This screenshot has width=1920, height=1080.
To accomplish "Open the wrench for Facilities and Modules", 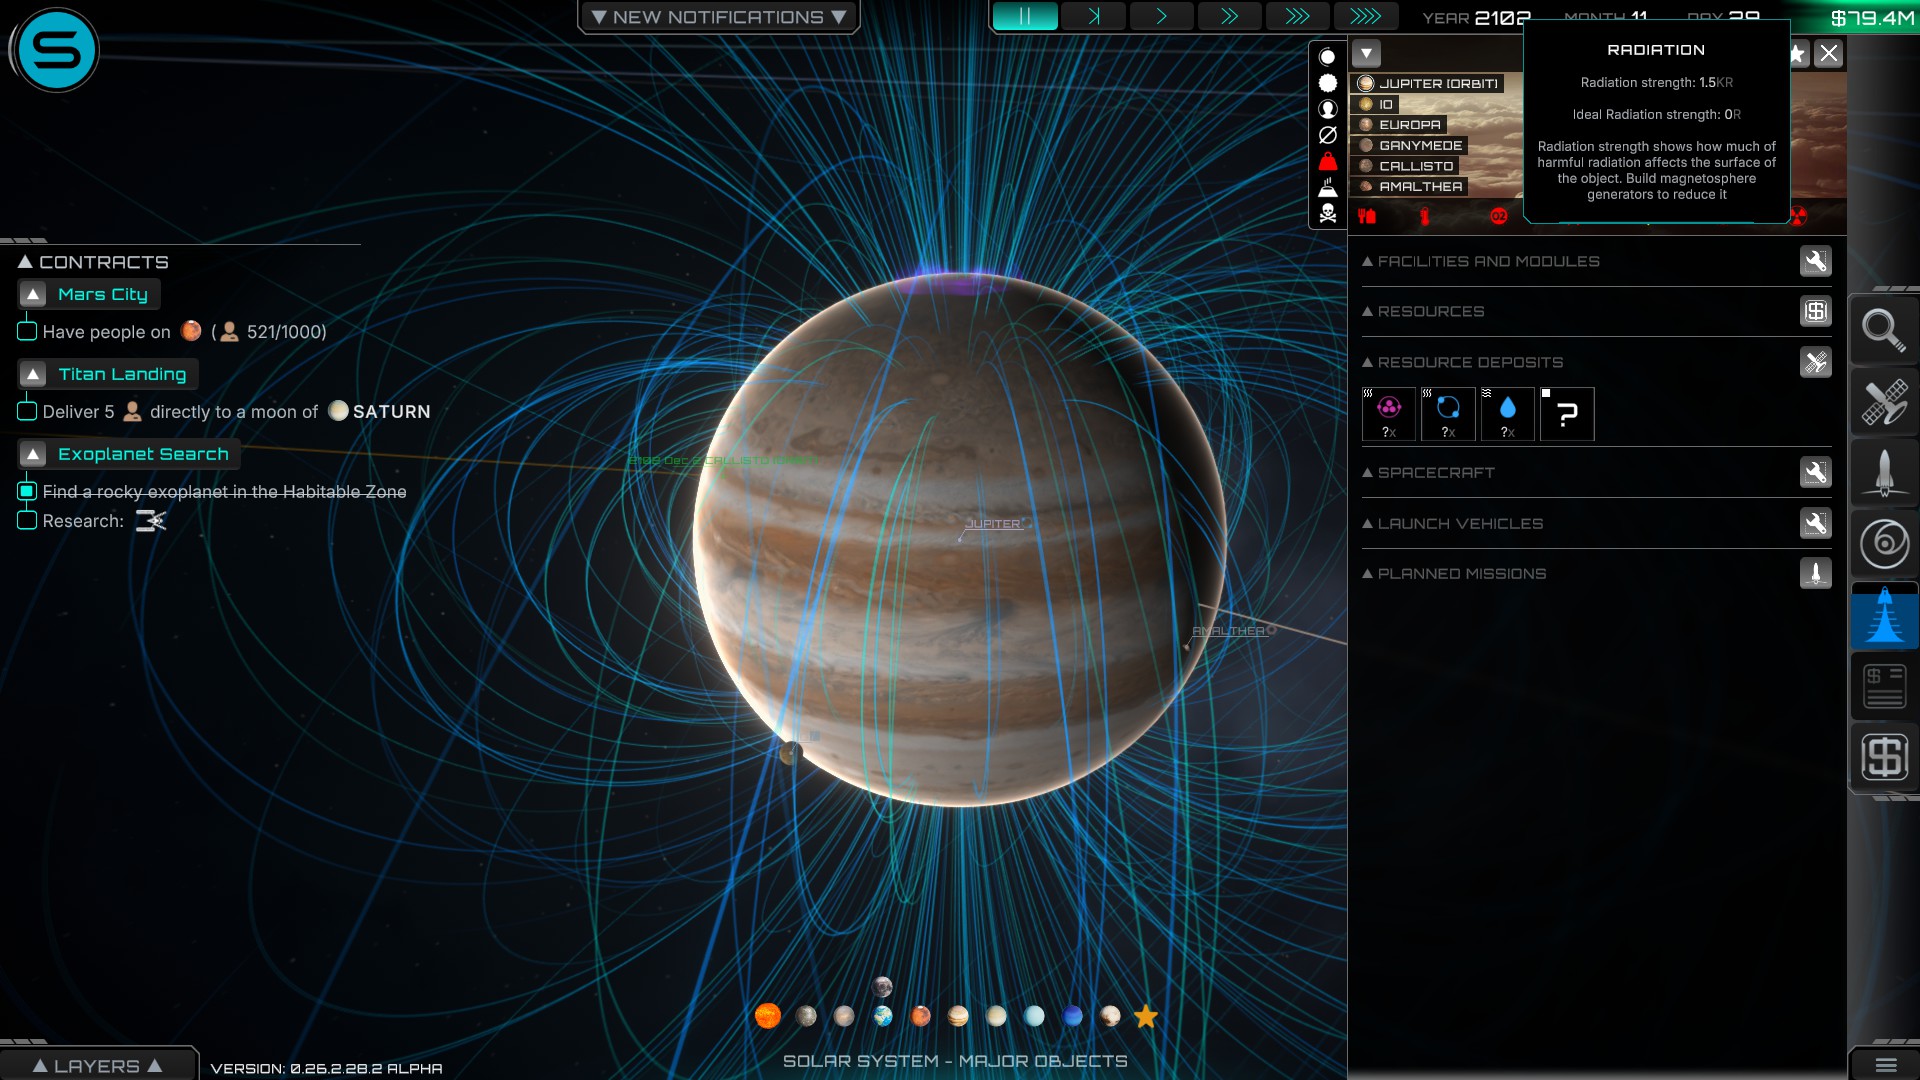I will (1815, 261).
